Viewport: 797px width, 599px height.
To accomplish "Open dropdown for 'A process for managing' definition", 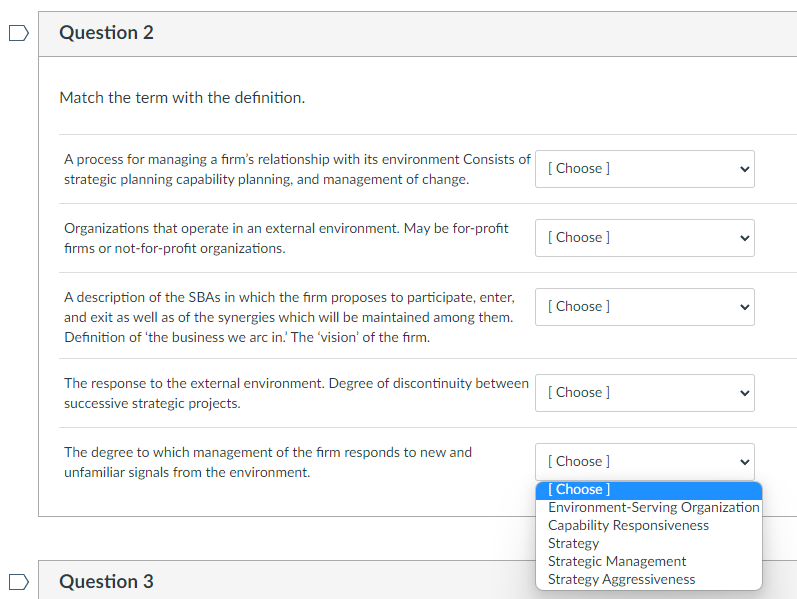I will pos(645,169).
